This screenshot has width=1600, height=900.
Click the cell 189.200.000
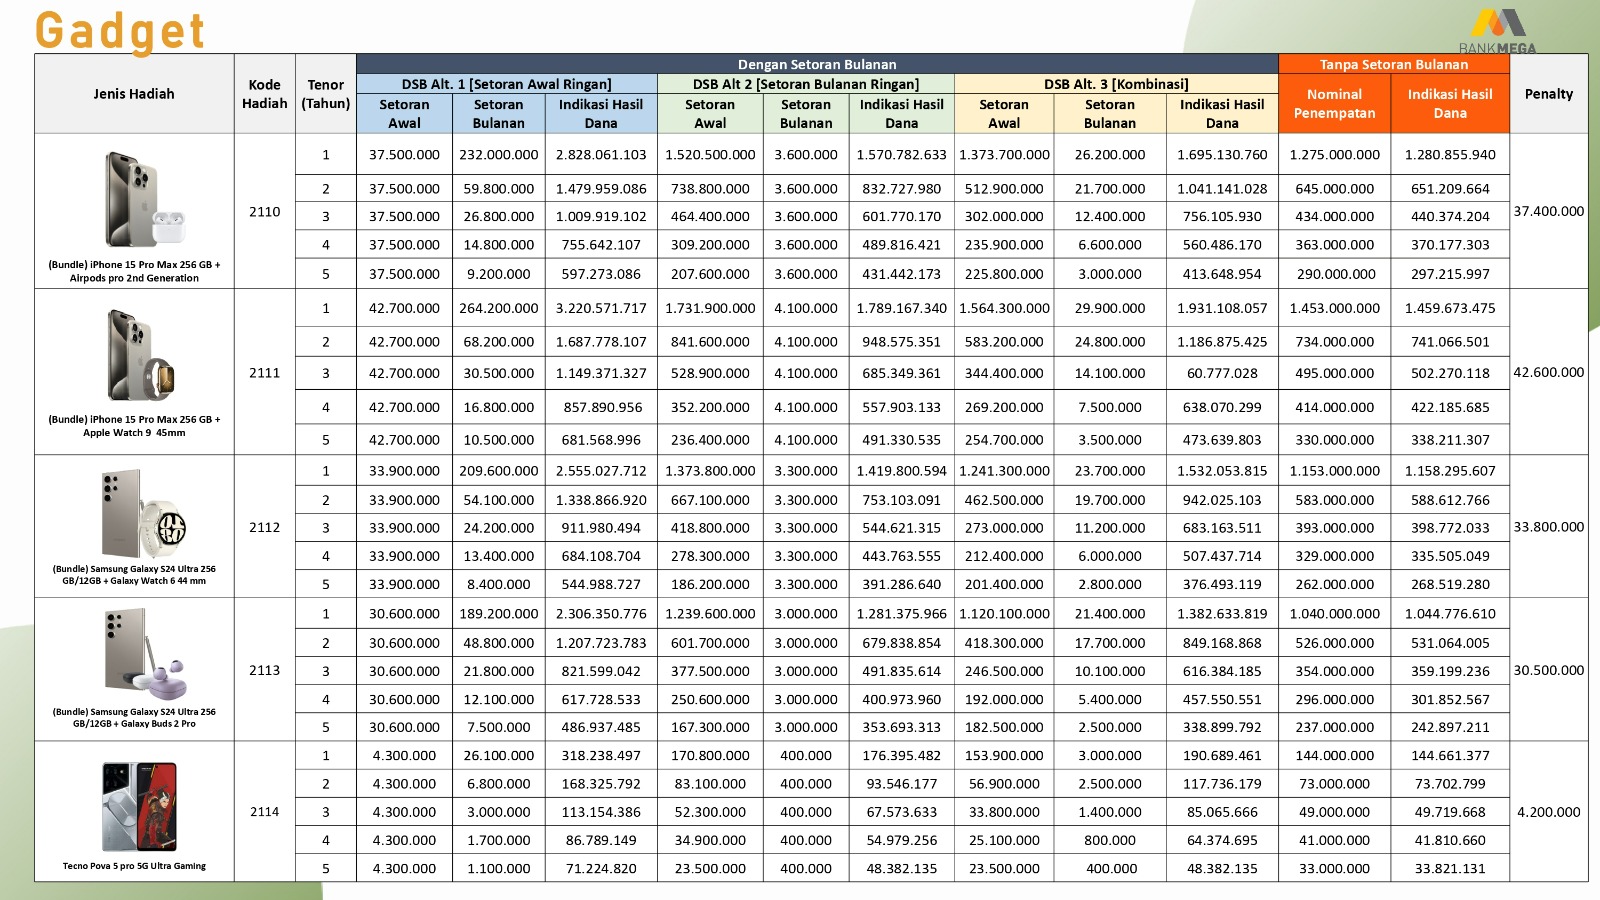coord(498,614)
